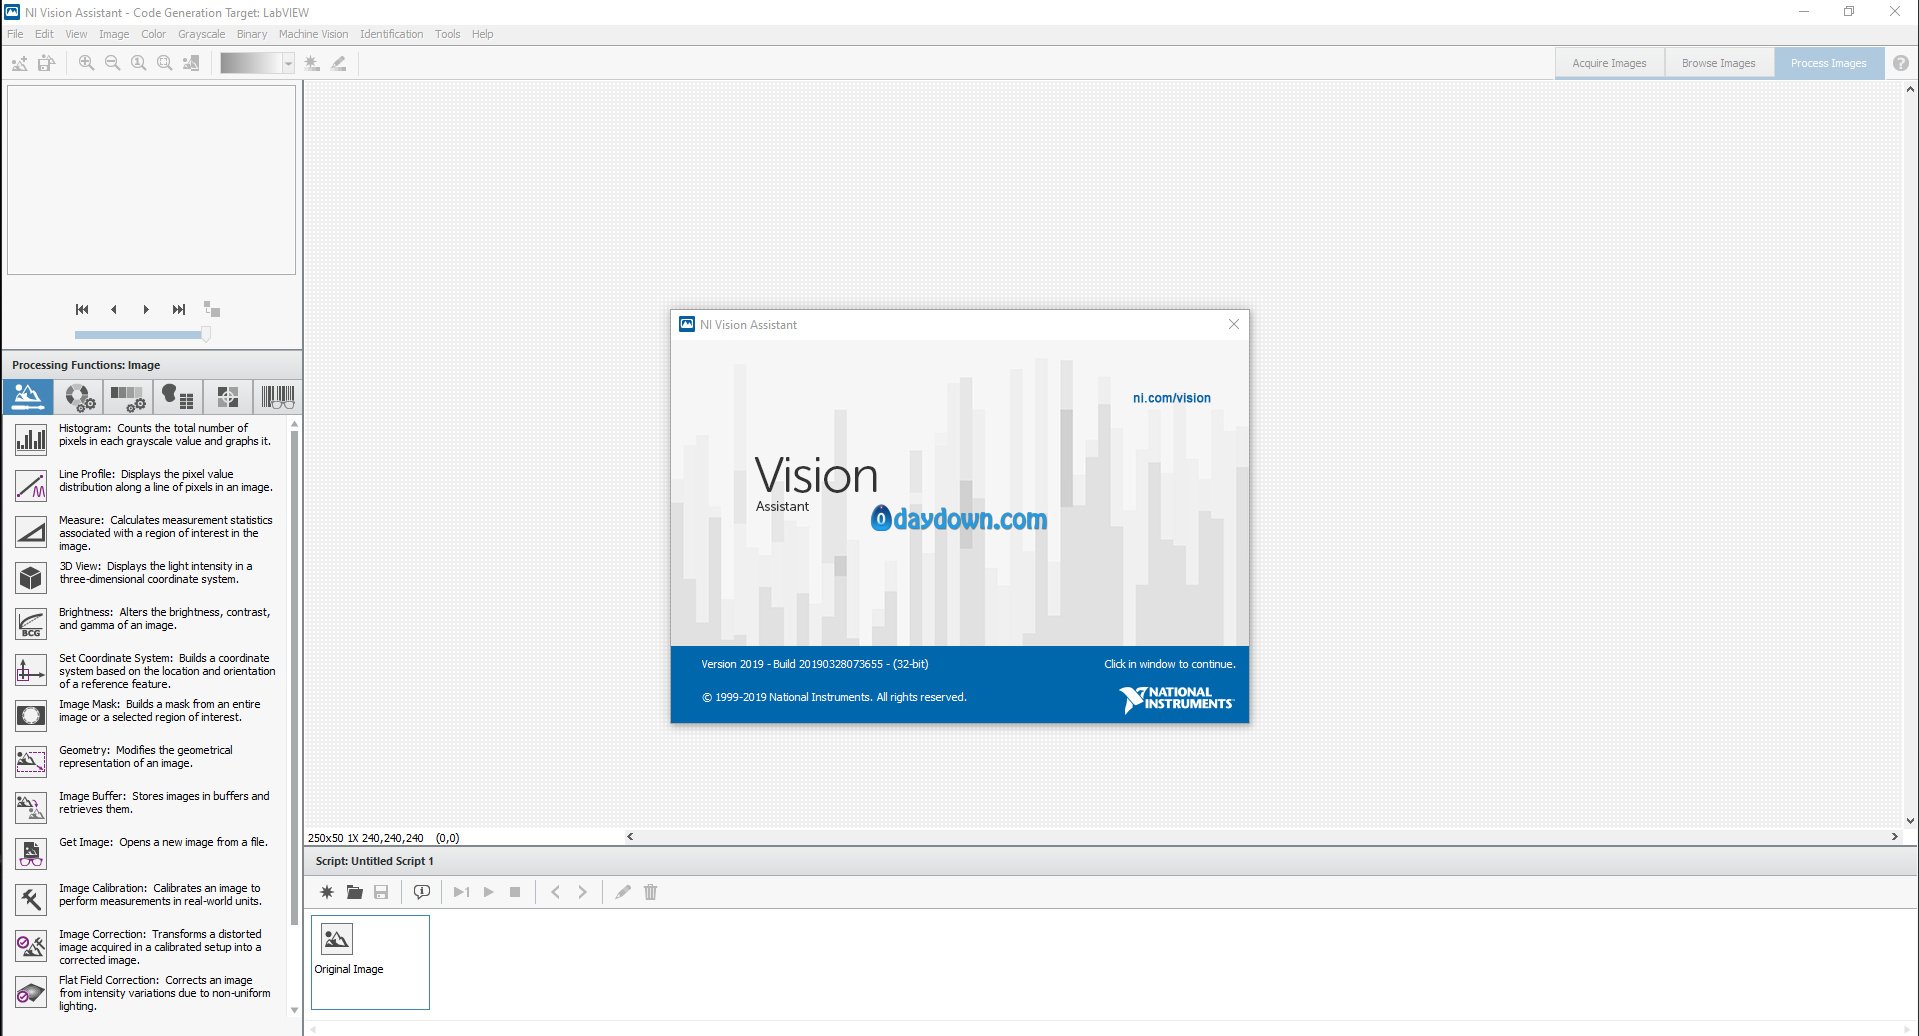This screenshot has height=1036, width=1919.
Task: Switch to the Acquire Images tab
Action: (1609, 63)
